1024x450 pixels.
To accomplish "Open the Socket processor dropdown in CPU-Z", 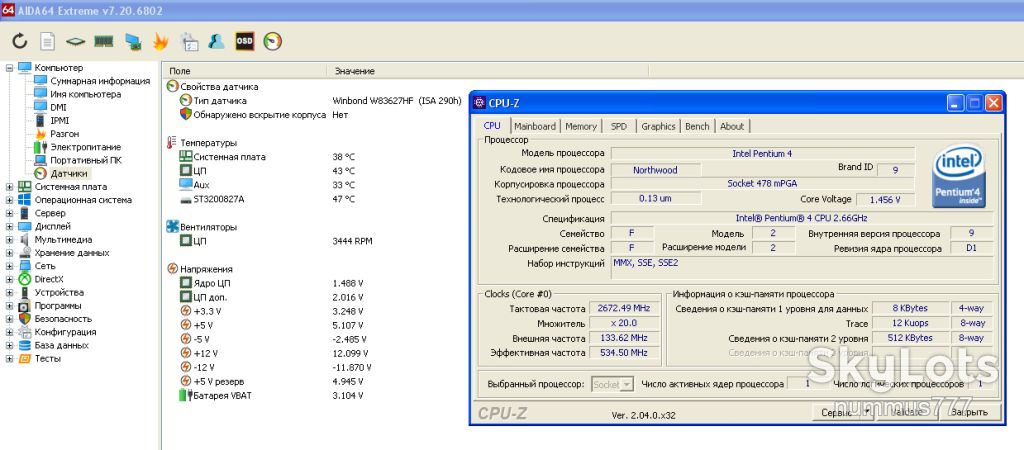I will coord(613,385).
